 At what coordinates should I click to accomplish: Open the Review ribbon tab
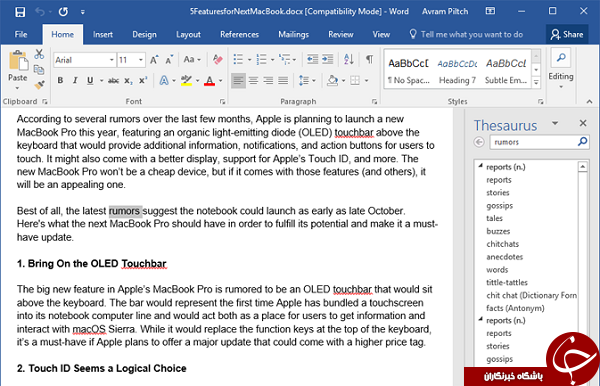[x=341, y=34]
